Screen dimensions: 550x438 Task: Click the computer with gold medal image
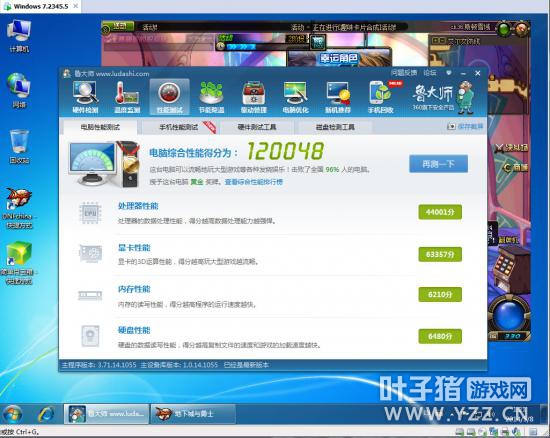[104, 164]
